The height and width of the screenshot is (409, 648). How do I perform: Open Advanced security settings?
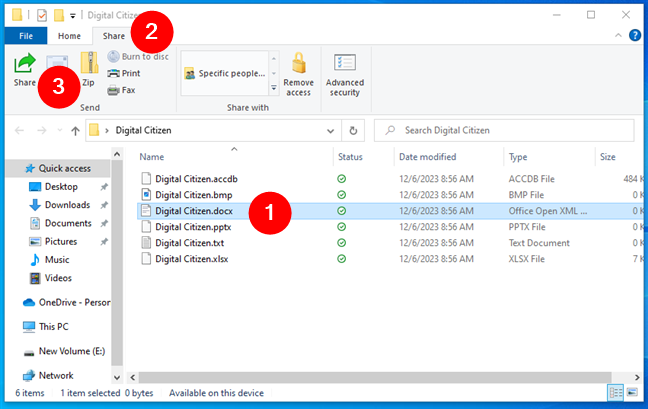click(345, 75)
